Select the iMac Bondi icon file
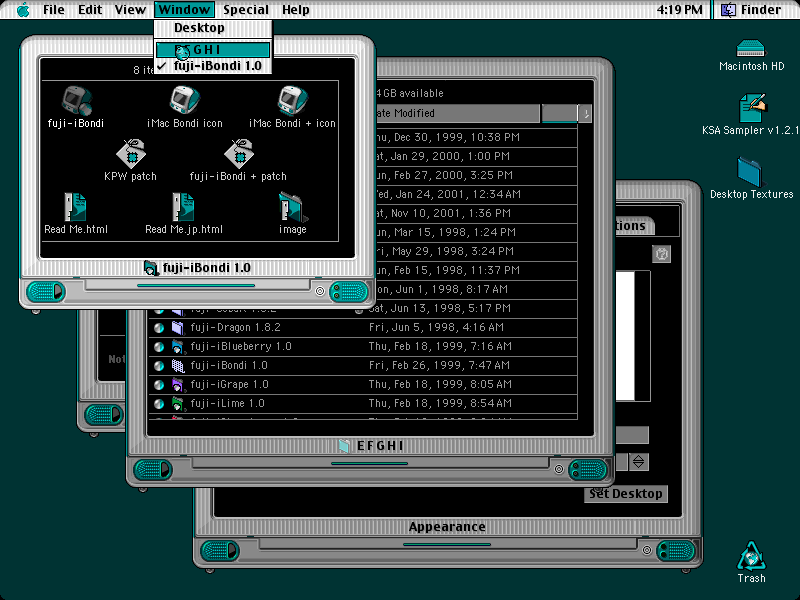The width and height of the screenshot is (800, 600). [x=185, y=100]
